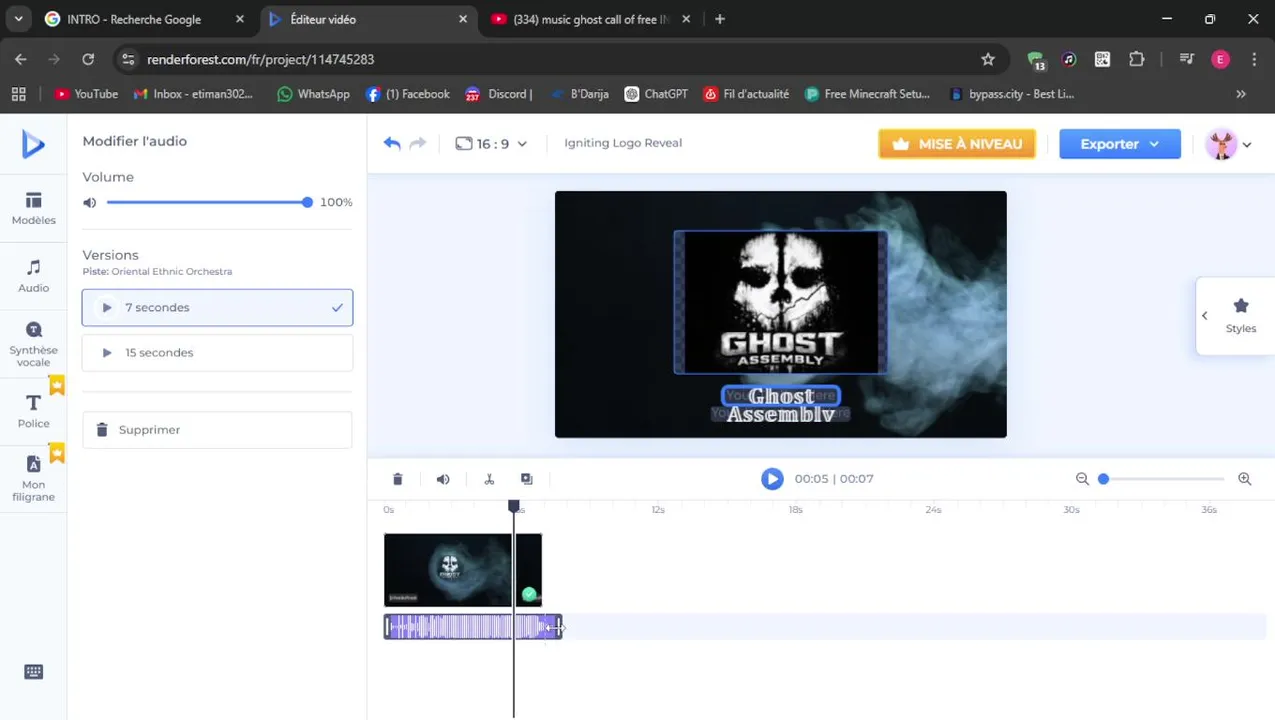
Task: Open the WhatsApp bookmark
Action: coord(313,94)
